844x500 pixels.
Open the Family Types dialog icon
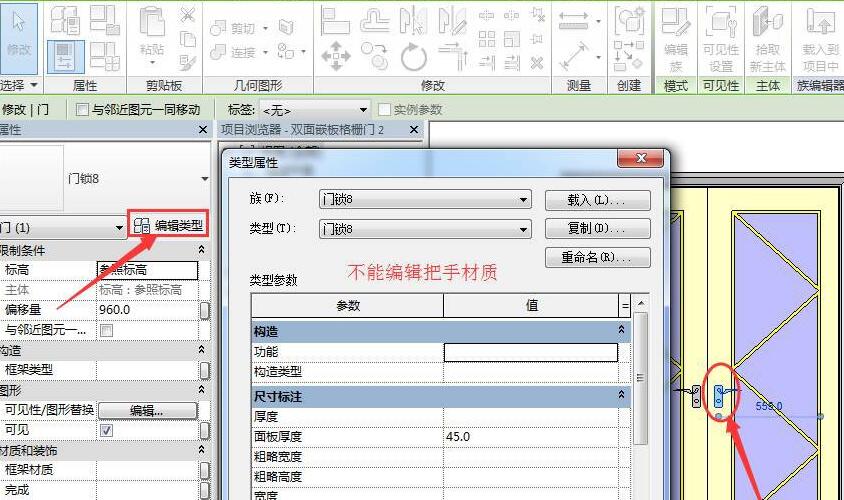click(104, 57)
